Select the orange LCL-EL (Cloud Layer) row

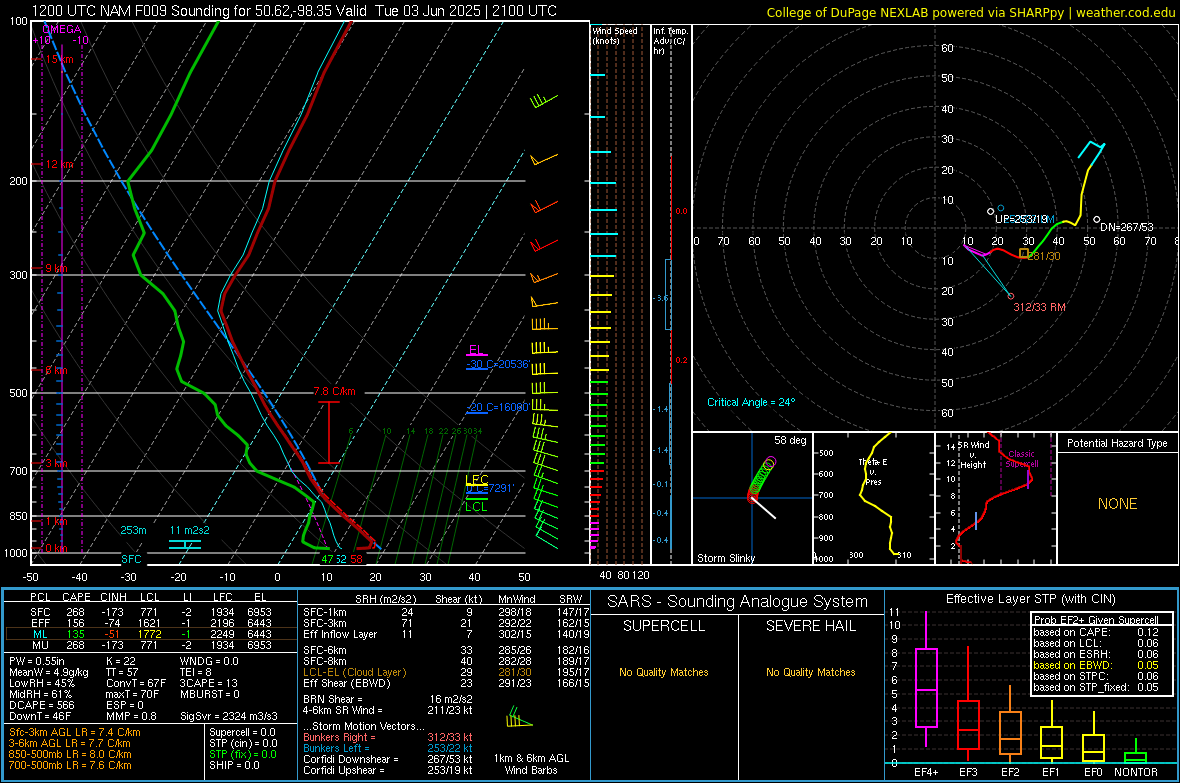click(446, 672)
